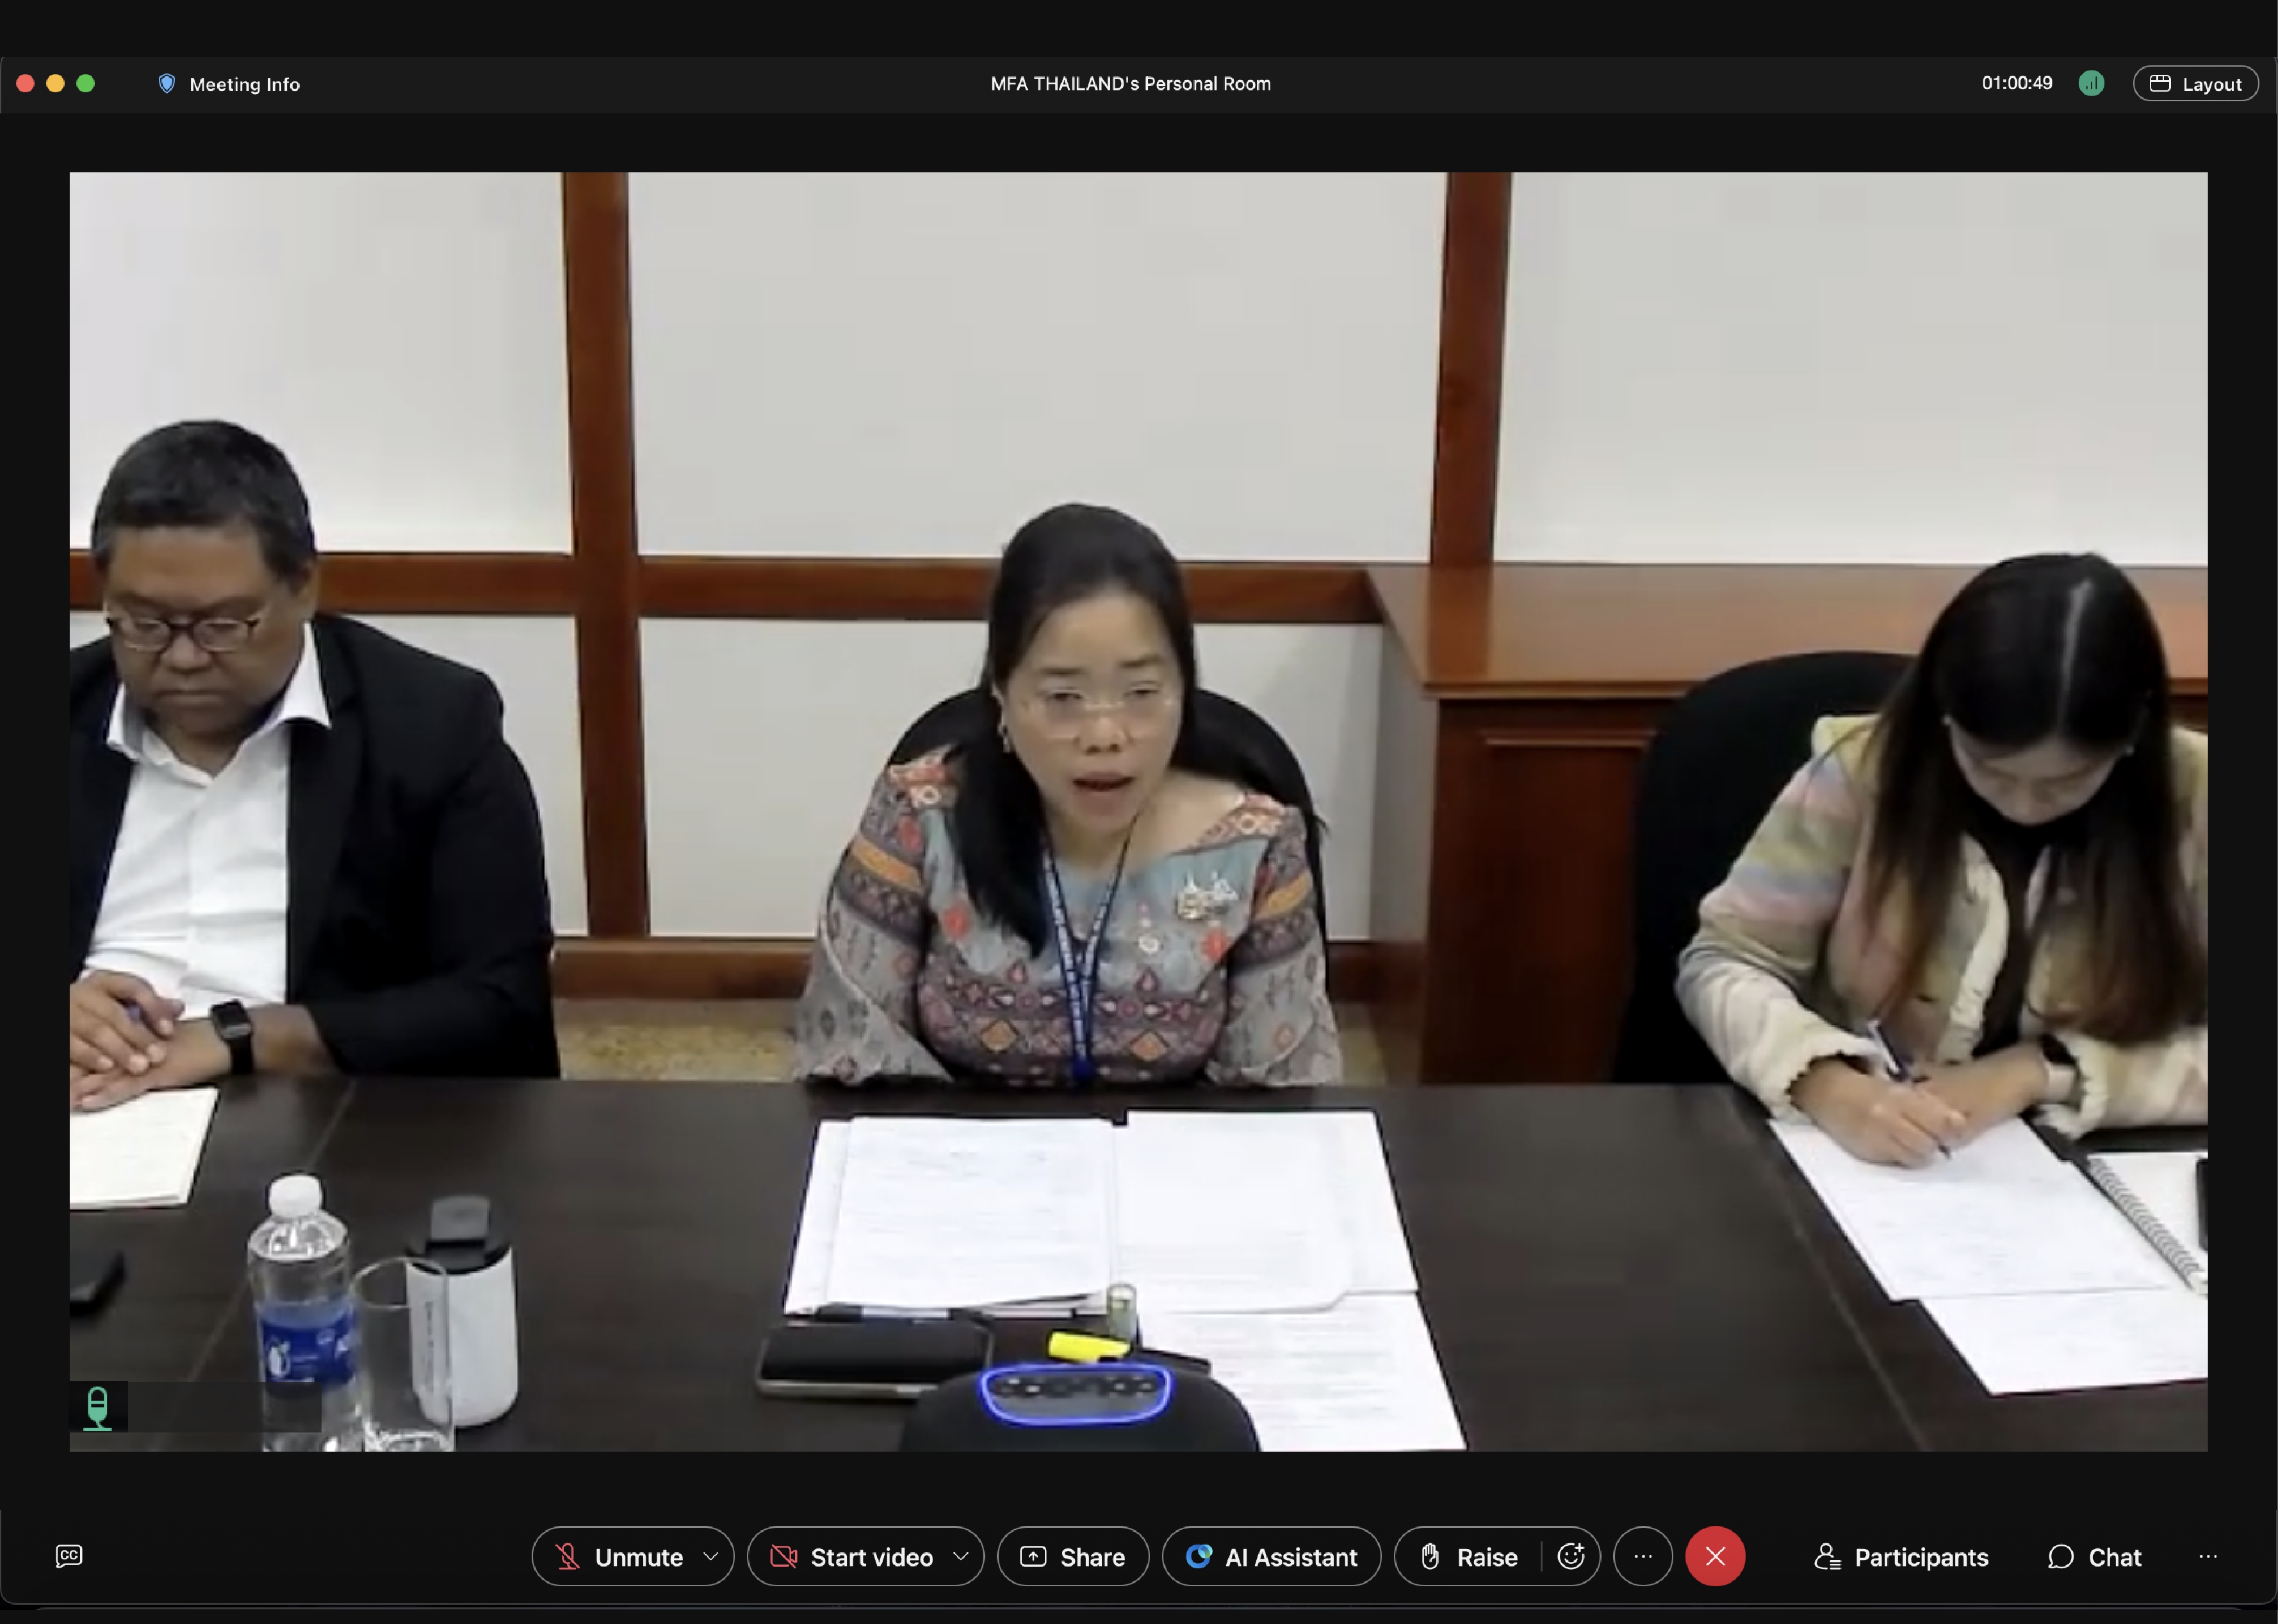Image resolution: width=2278 pixels, height=1624 pixels.
Task: Expand audio options arrow beside Unmute
Action: click(x=711, y=1556)
